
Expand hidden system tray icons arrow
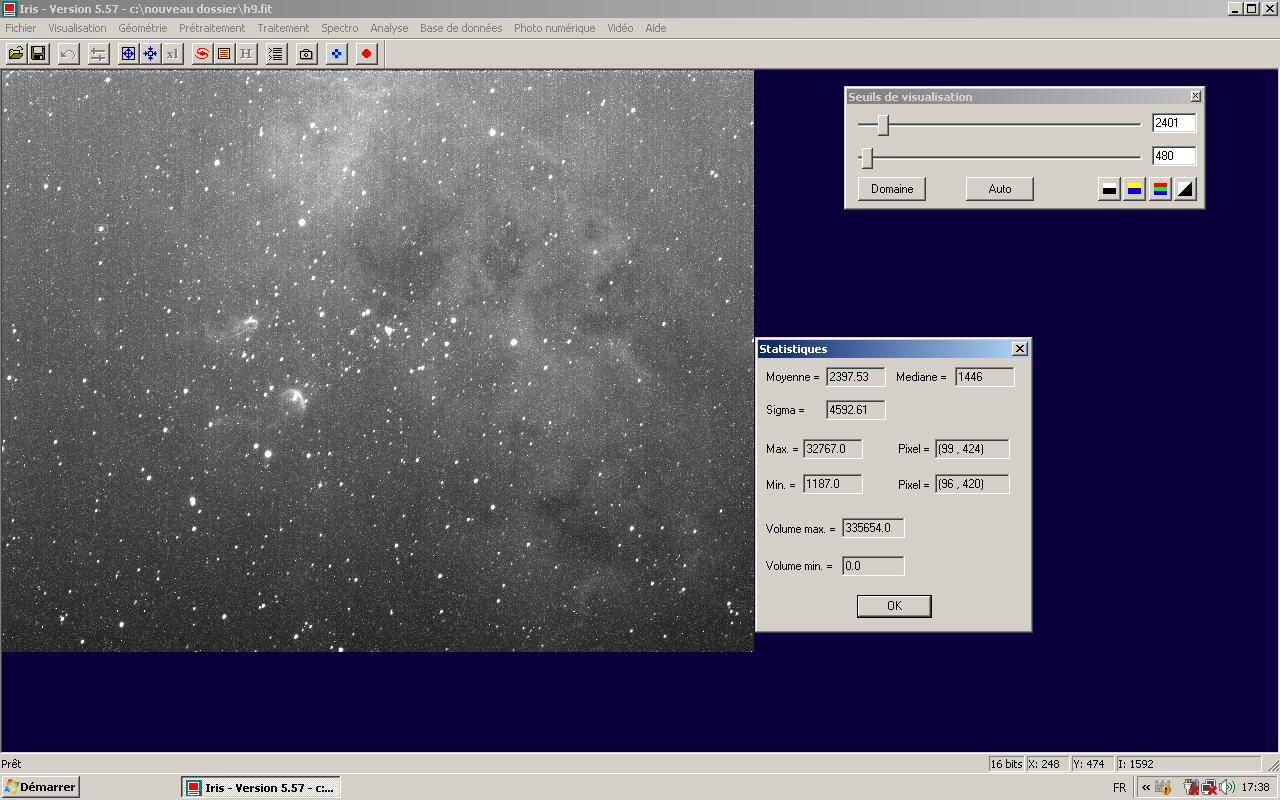pos(1146,787)
